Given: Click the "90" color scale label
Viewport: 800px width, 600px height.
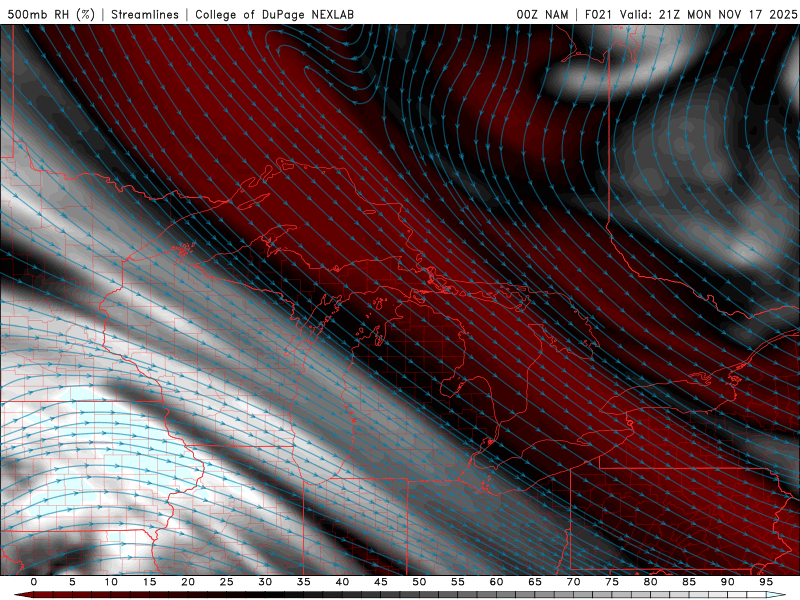Looking at the screenshot, I should pyautogui.click(x=727, y=582).
